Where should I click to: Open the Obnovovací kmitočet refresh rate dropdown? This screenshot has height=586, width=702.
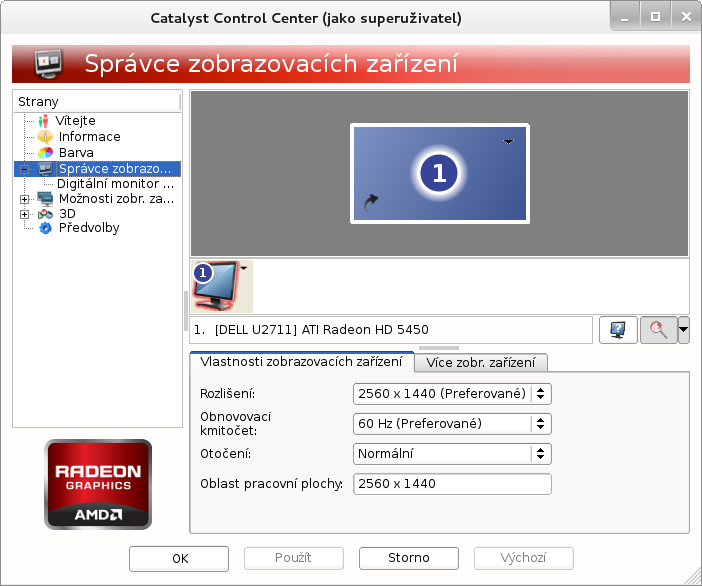(x=452, y=424)
